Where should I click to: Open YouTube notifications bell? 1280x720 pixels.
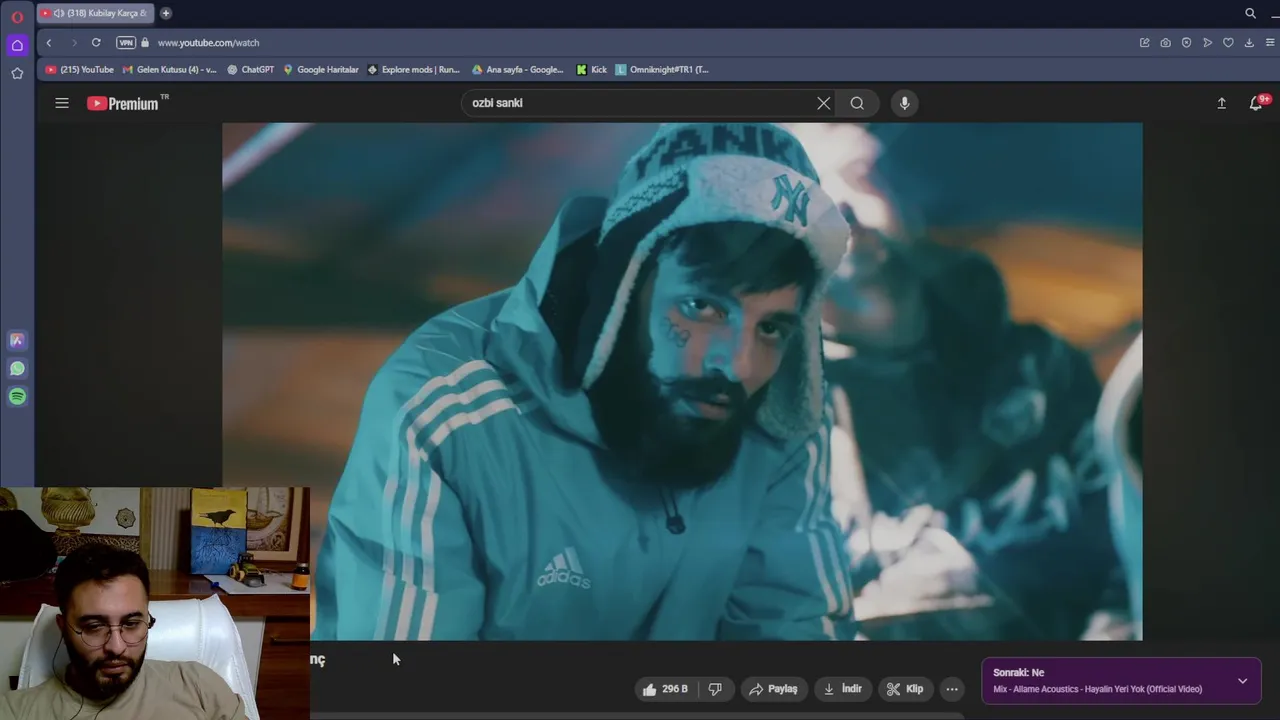(1256, 103)
